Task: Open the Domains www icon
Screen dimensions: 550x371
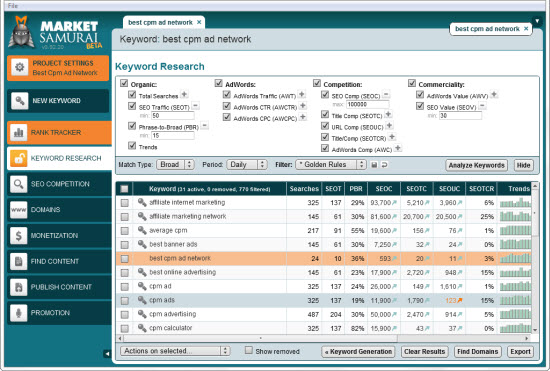Action: pos(19,210)
